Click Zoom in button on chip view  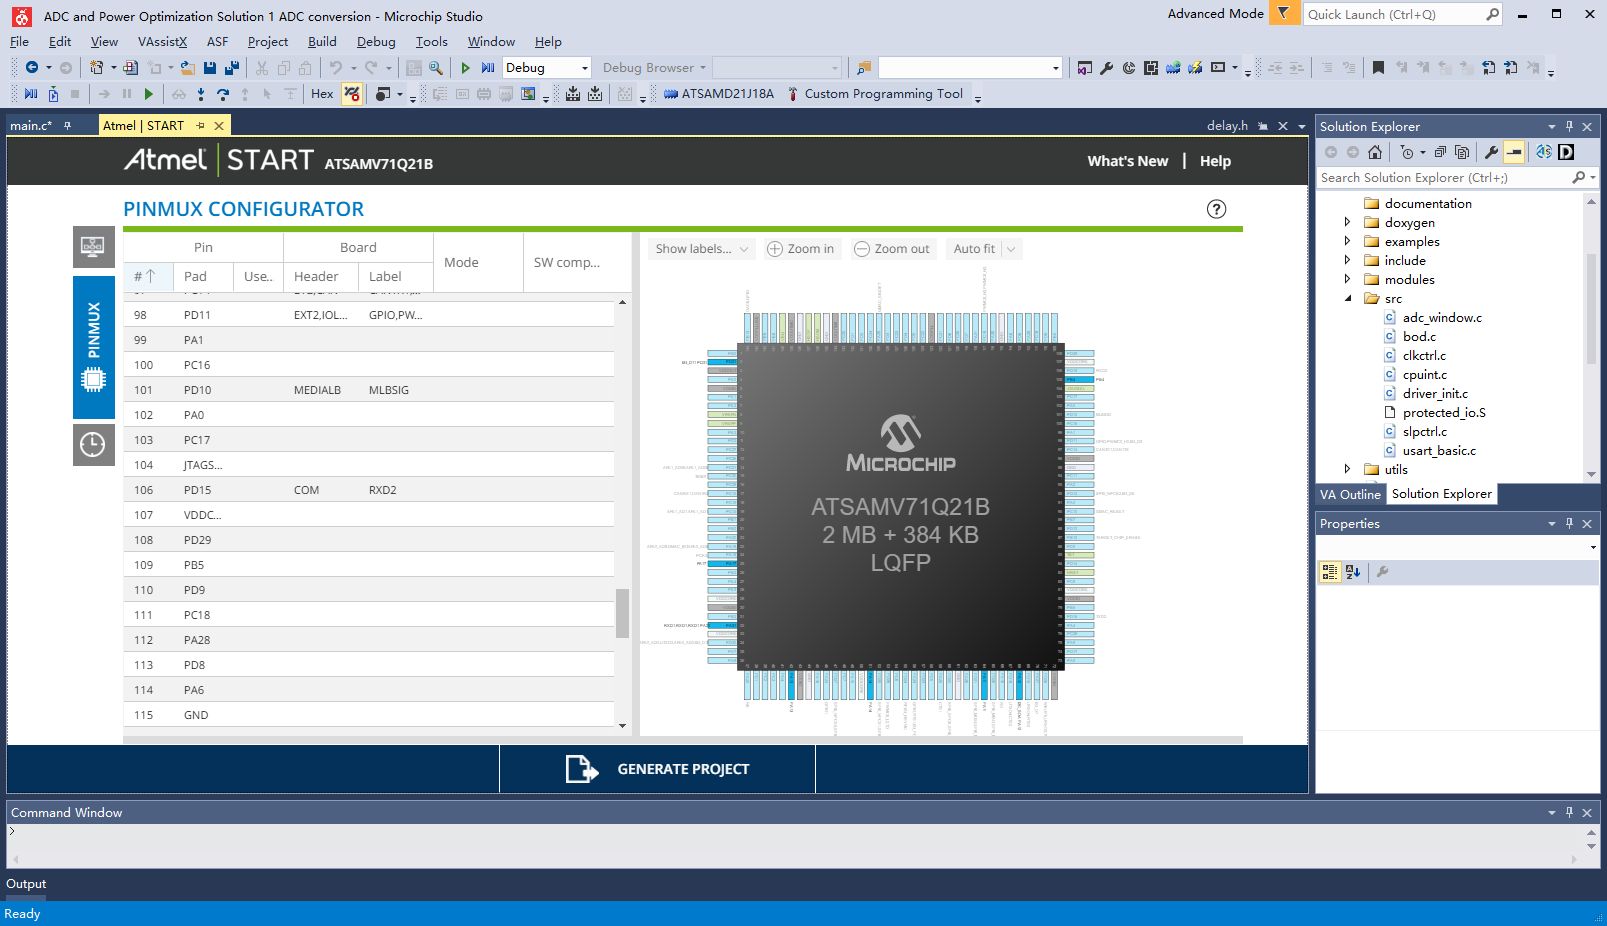800,249
